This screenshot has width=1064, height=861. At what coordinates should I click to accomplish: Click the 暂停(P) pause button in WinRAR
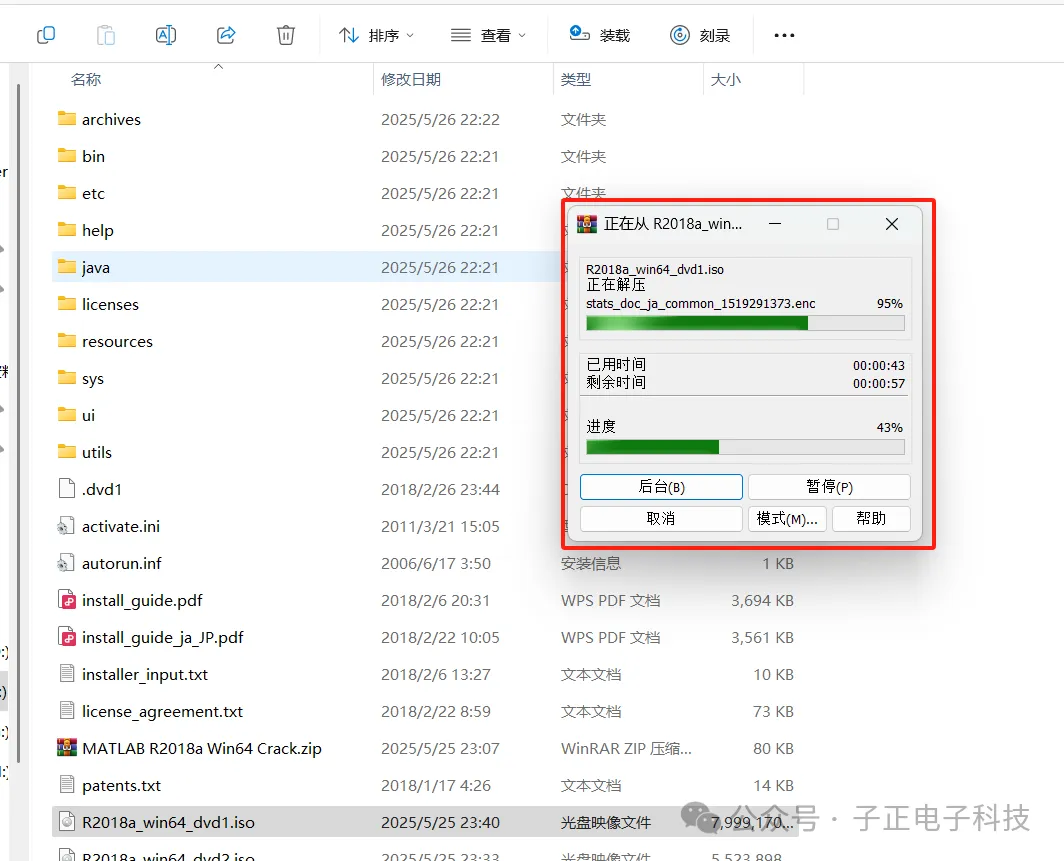(x=829, y=486)
